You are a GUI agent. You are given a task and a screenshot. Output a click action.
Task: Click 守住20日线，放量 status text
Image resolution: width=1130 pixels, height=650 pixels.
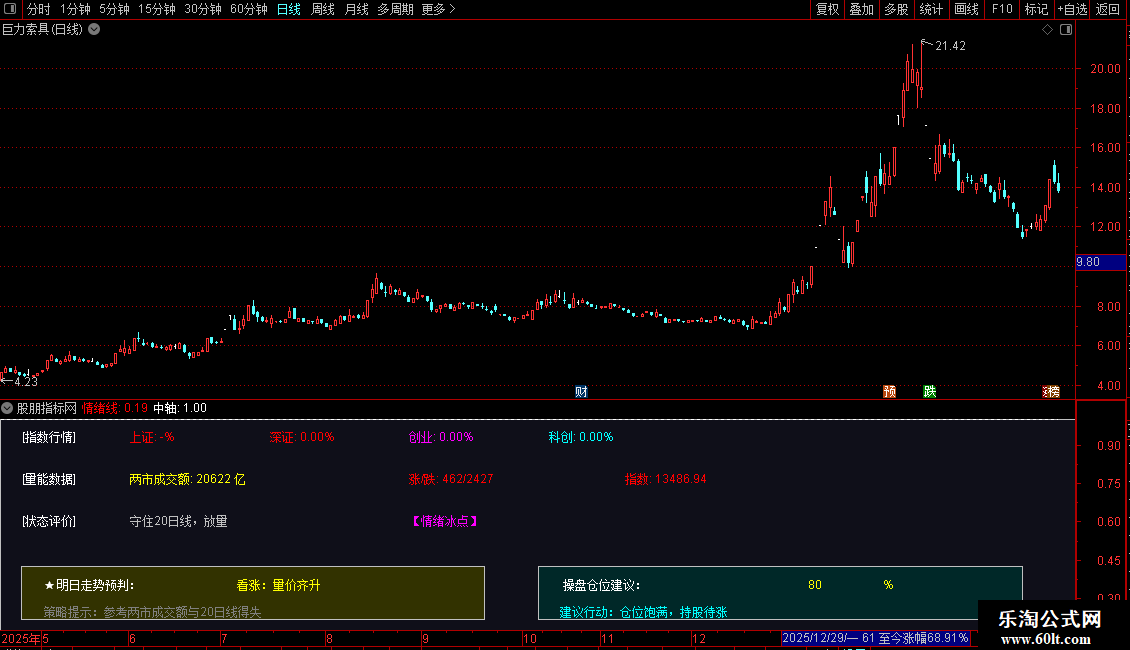[x=178, y=521]
